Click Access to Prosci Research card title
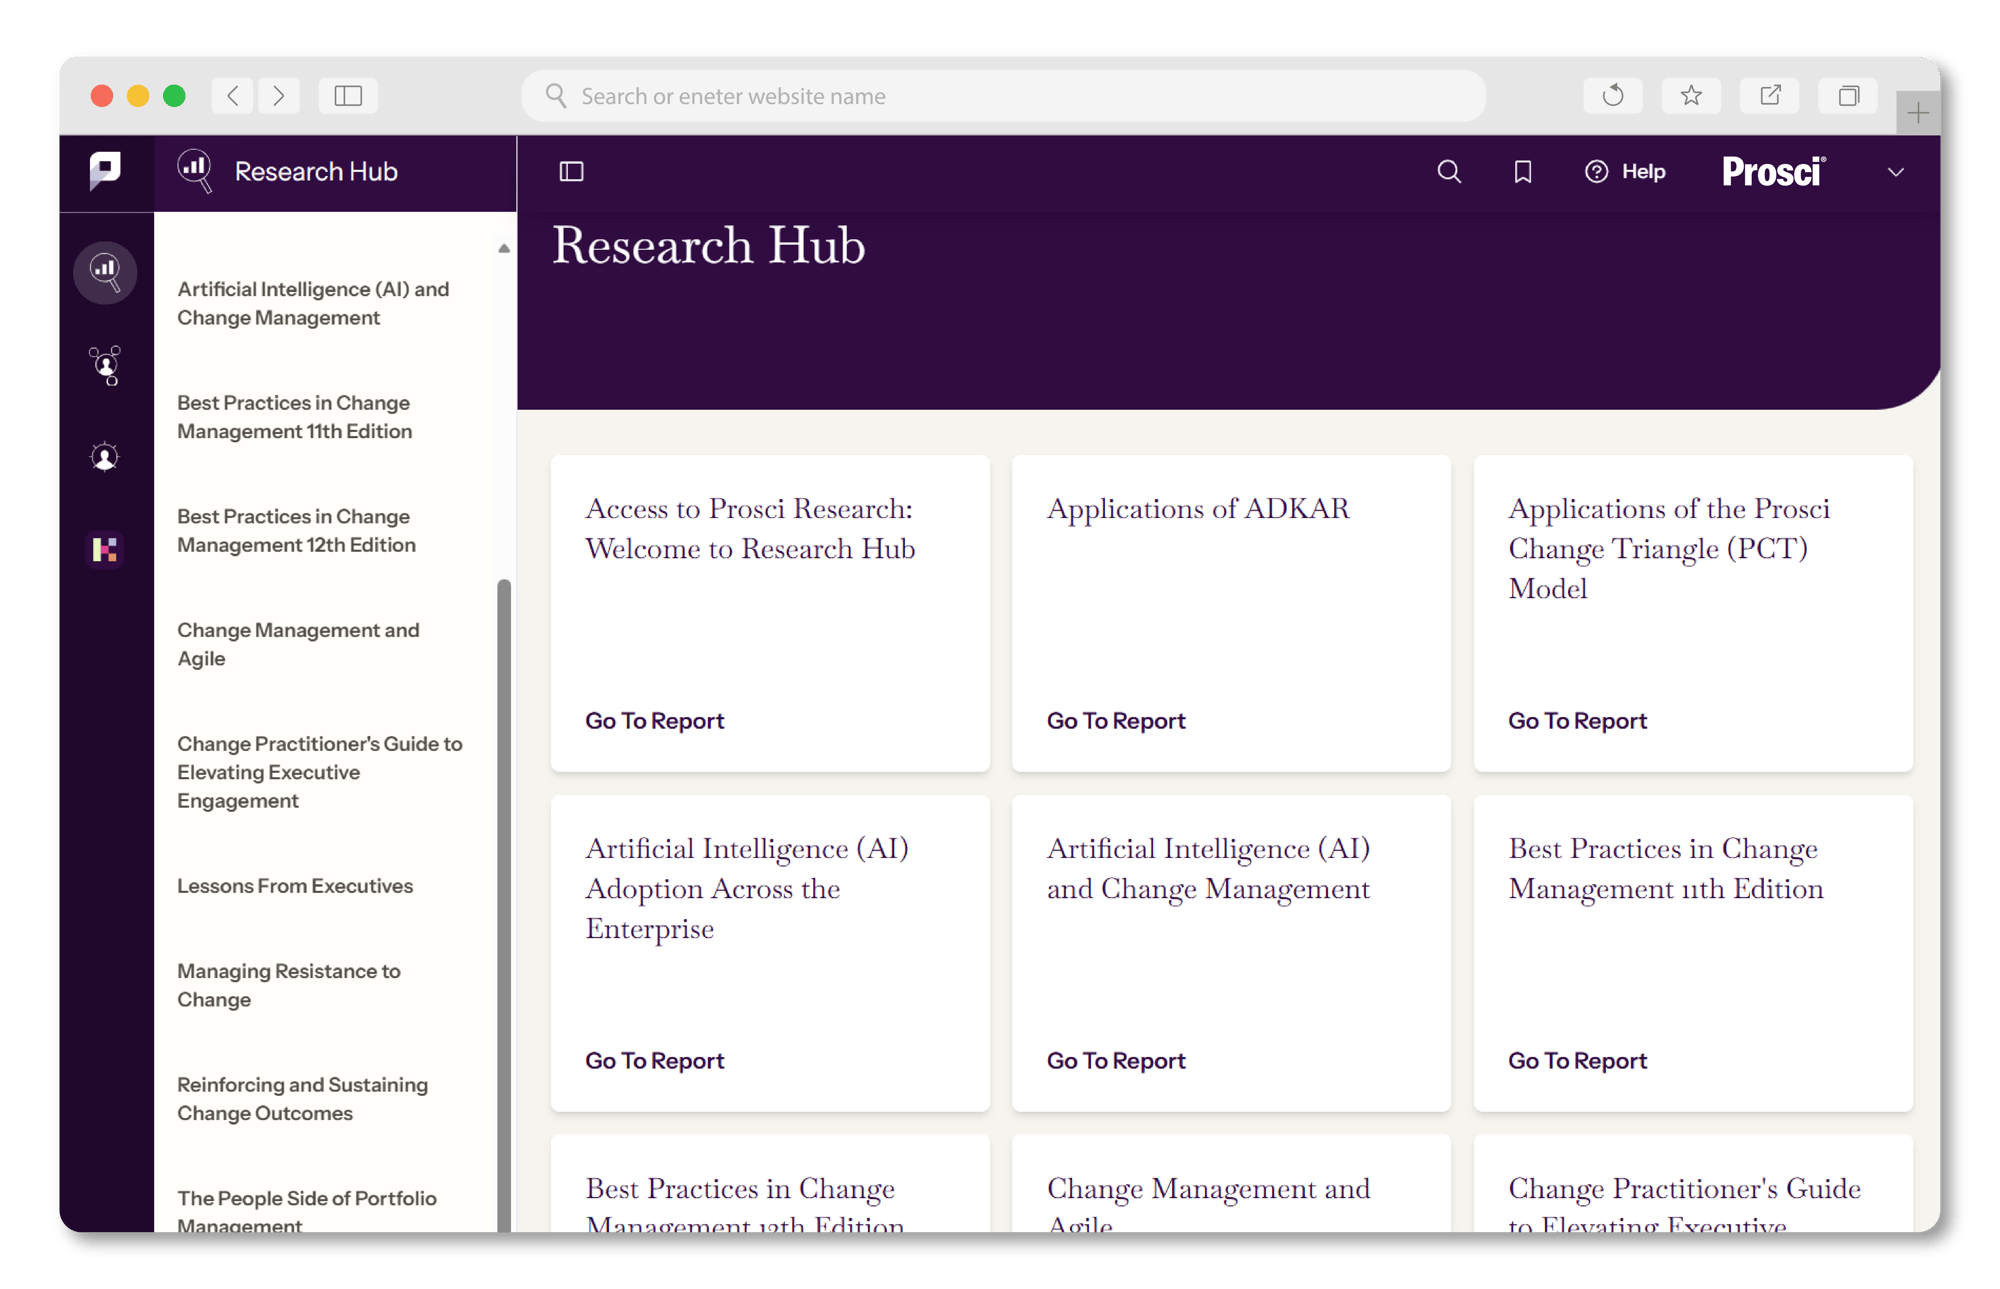 tap(750, 529)
